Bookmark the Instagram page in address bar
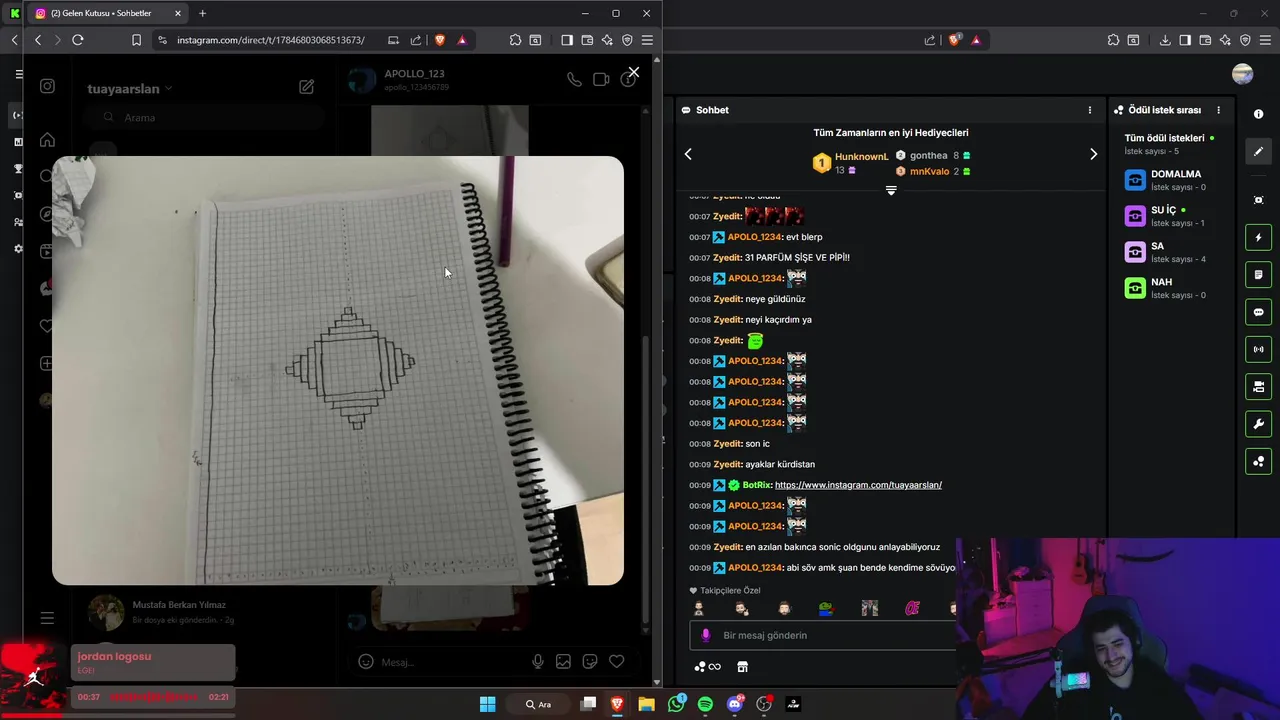 (136, 40)
